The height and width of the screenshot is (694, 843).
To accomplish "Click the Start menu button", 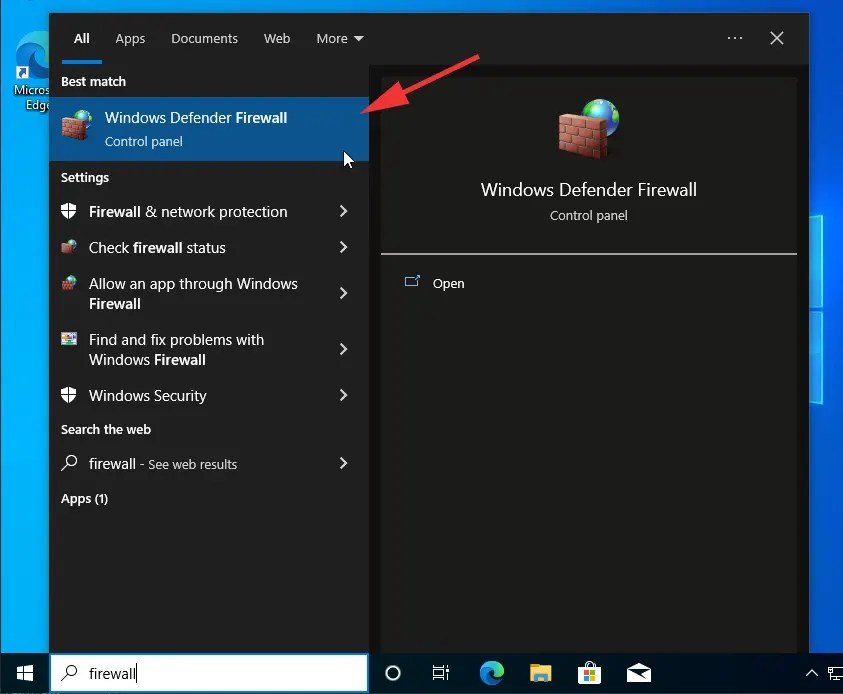I will (x=24, y=673).
